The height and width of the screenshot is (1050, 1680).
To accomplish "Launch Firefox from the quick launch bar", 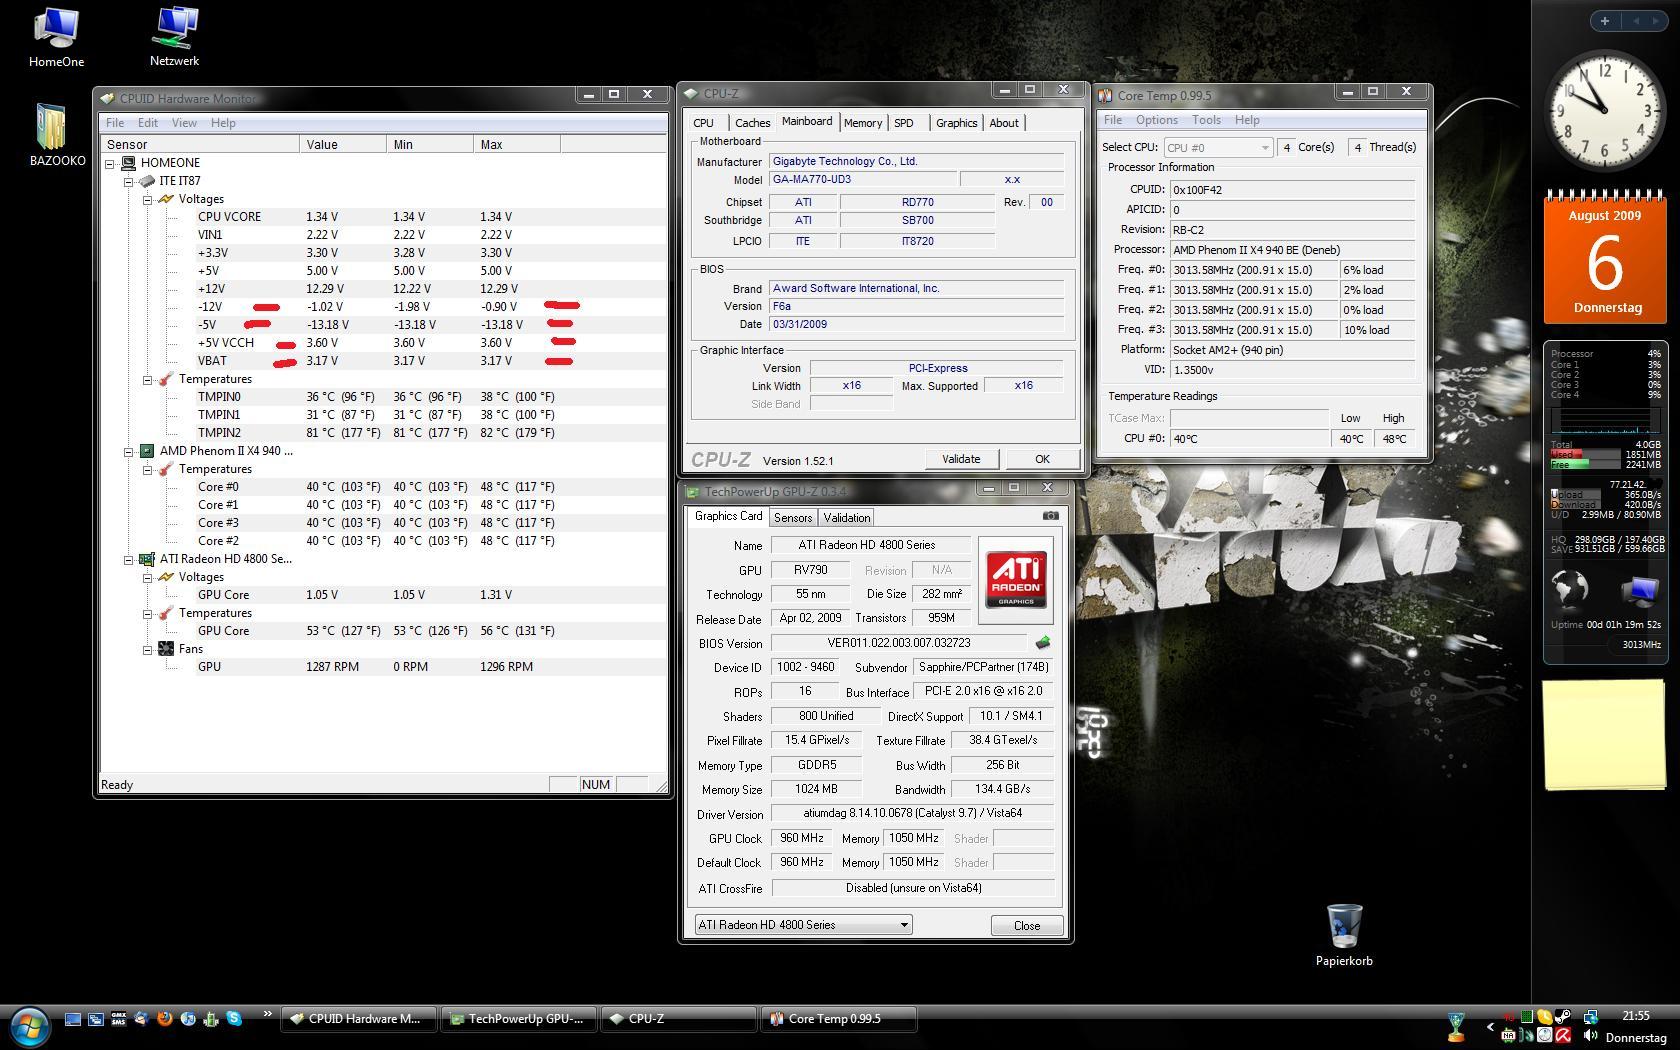I will point(164,1019).
